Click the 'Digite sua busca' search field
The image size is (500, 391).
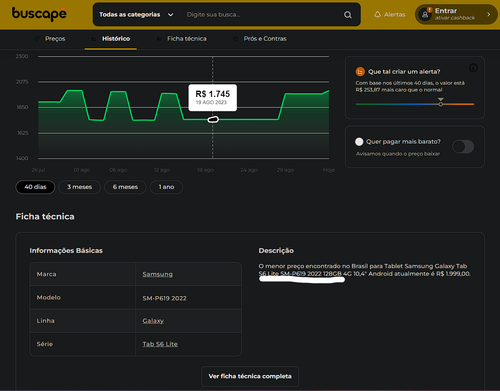(262, 15)
